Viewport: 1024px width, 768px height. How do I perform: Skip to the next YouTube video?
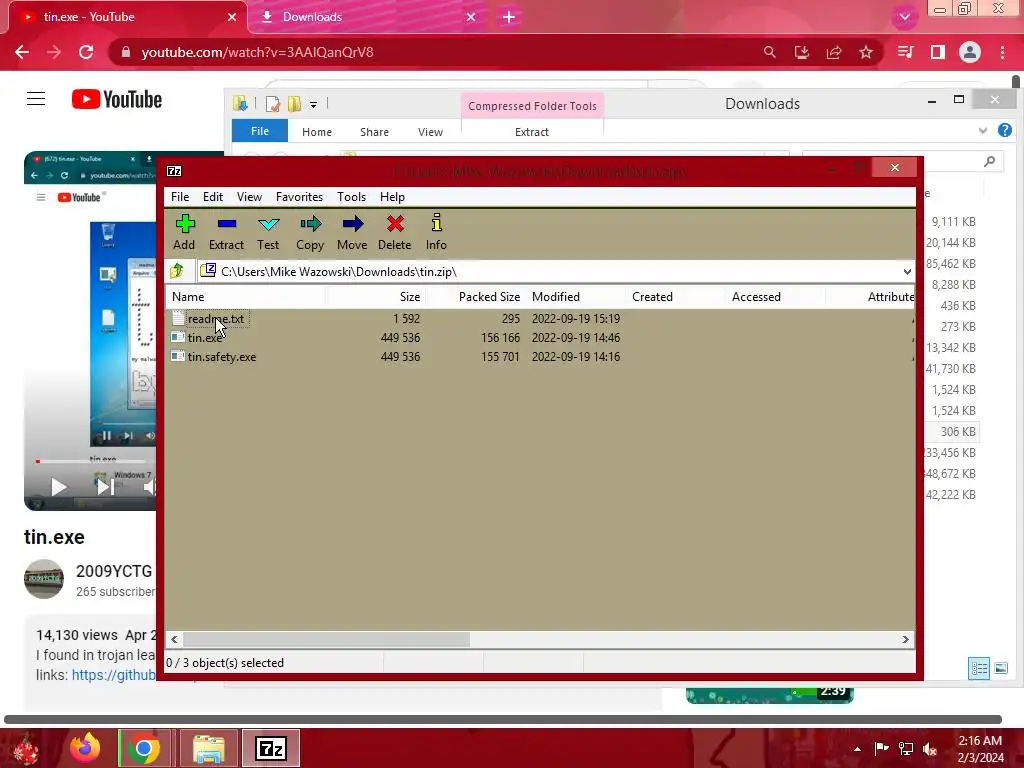click(104, 487)
